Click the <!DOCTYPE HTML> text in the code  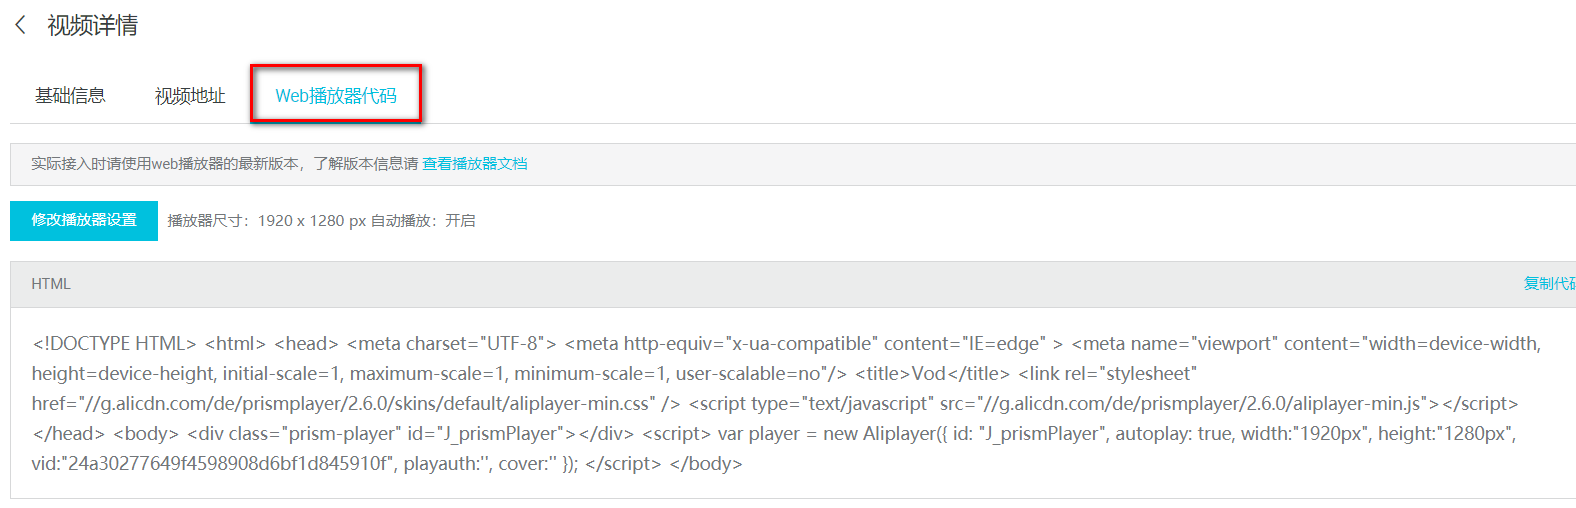[114, 344]
